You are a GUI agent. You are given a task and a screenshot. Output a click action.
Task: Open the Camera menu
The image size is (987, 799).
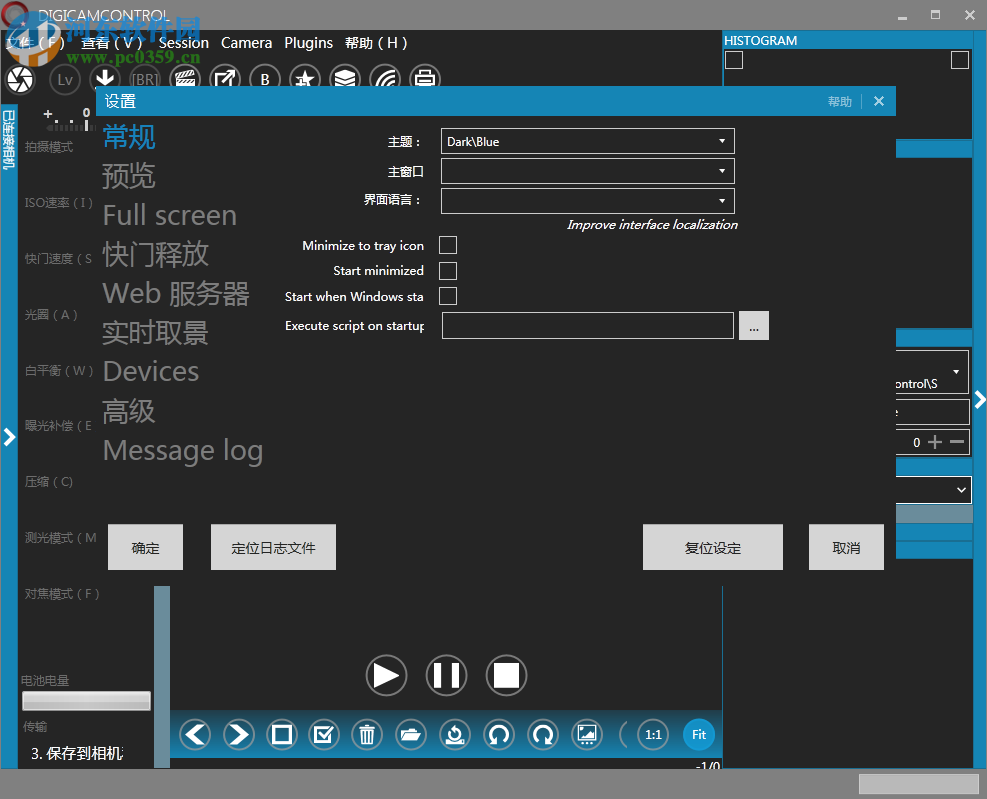point(246,42)
